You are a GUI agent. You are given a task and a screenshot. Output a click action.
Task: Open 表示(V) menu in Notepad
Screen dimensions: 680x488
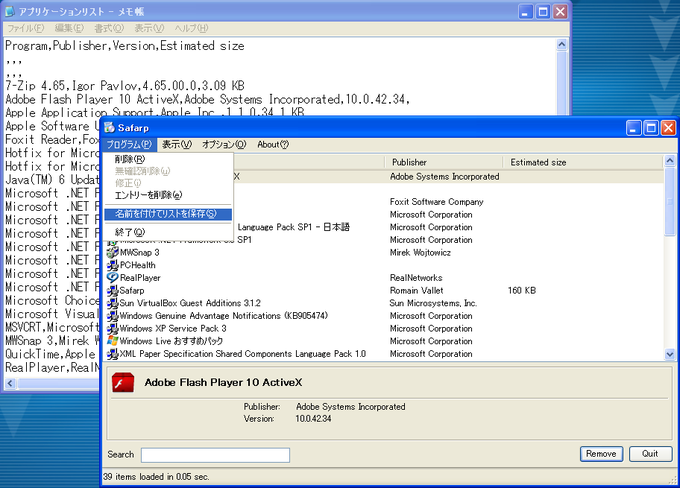tap(149, 28)
